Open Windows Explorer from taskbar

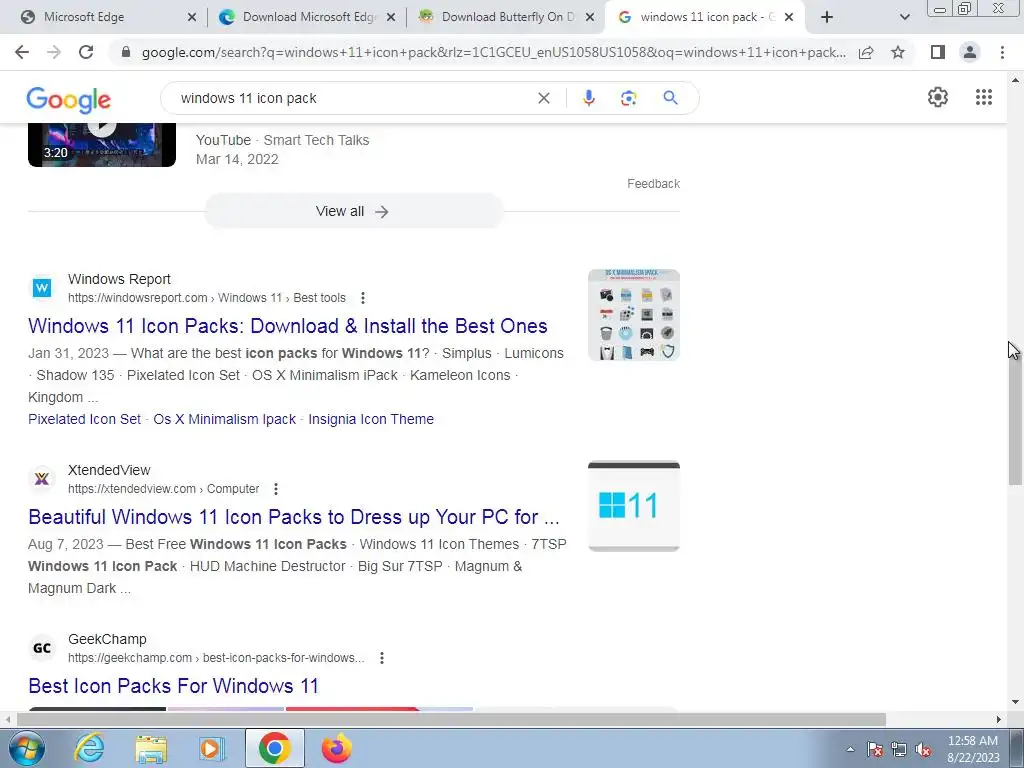tap(151, 748)
